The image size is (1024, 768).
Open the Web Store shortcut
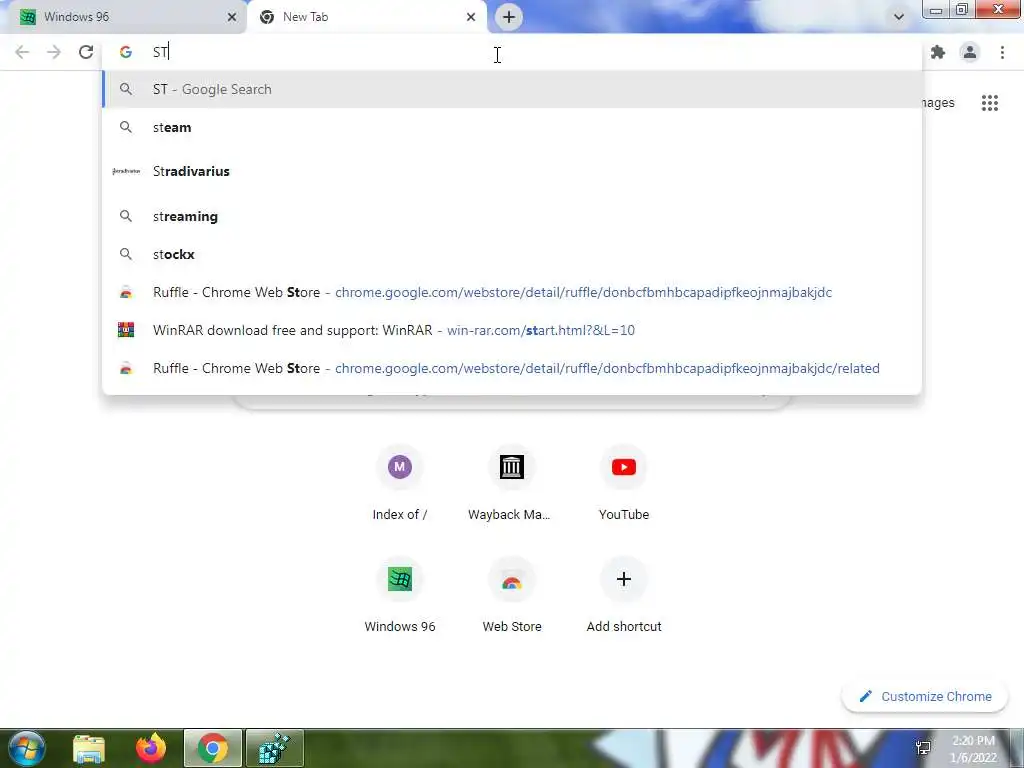(511, 596)
